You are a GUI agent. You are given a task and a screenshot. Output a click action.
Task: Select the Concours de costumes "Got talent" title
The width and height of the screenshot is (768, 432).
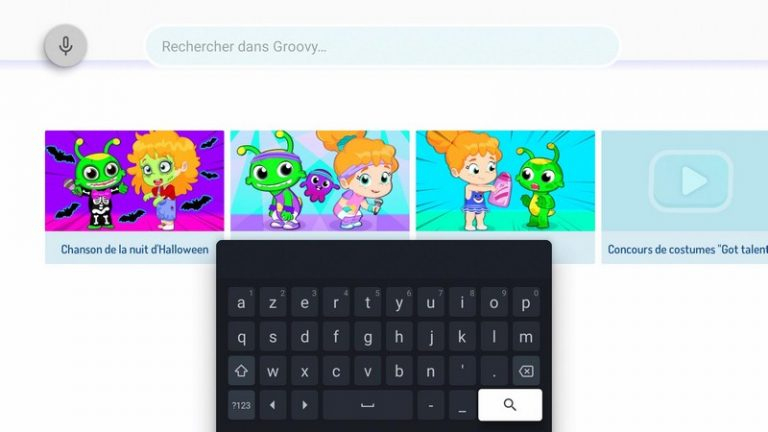[x=687, y=249]
